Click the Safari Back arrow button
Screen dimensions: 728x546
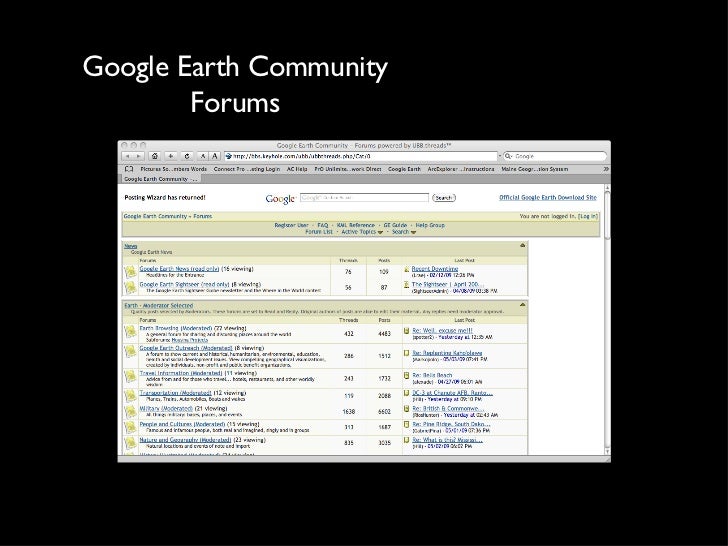128,156
